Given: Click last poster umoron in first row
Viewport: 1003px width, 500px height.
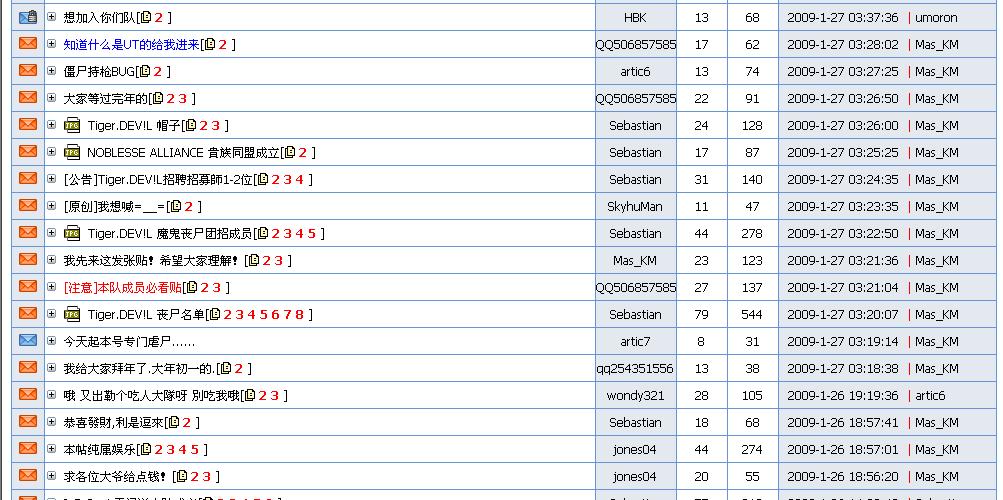Looking at the screenshot, I should click(936, 17).
